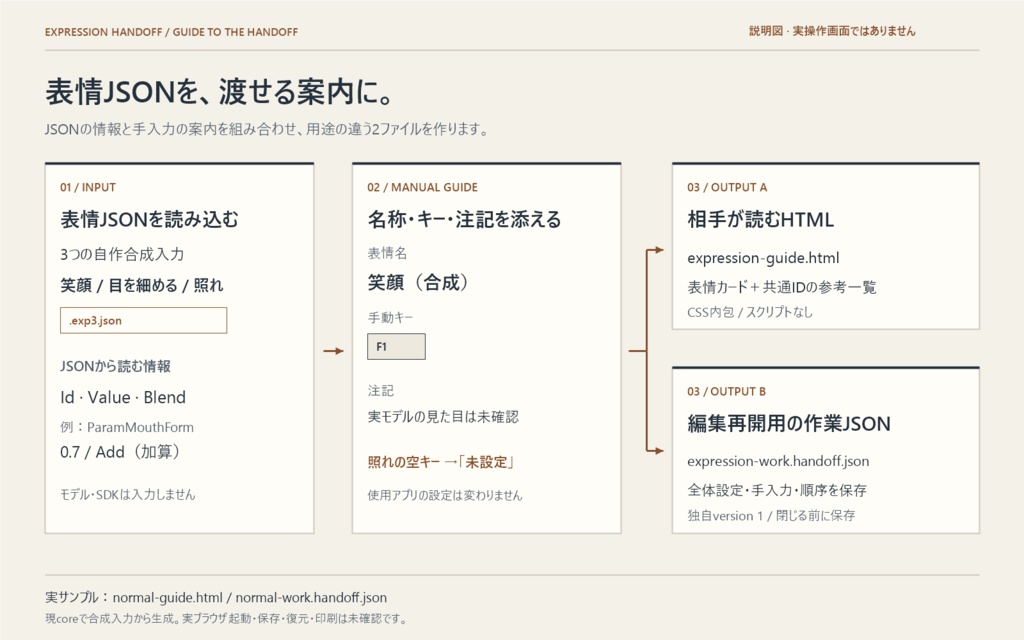Click the 現coreで合成入力から生成。 footer note
1024x640 pixels.
112,618
